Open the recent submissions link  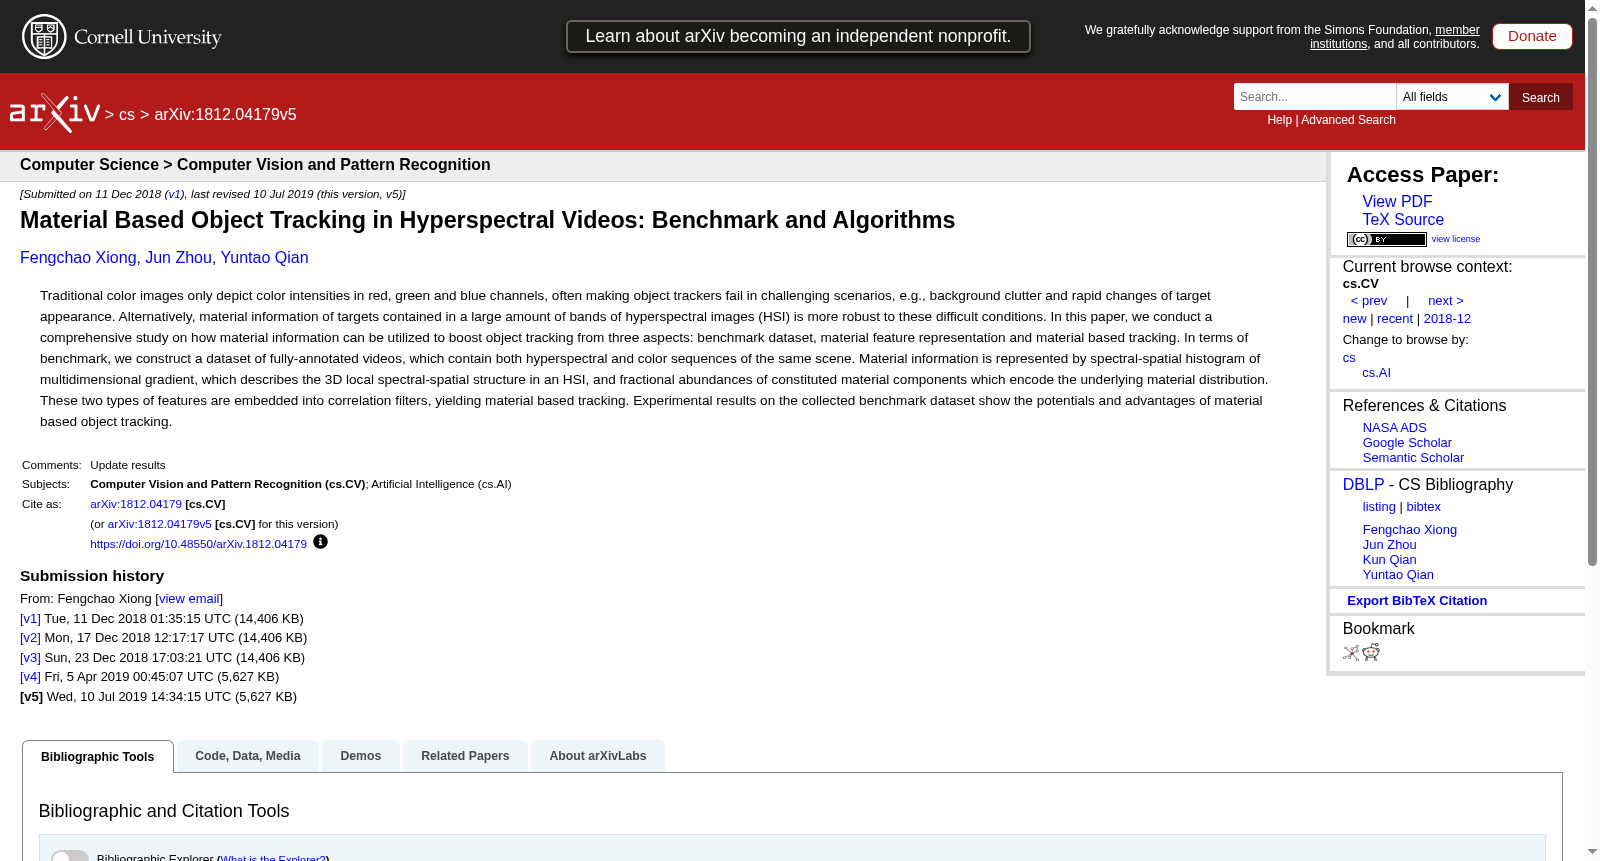[x=1395, y=319]
